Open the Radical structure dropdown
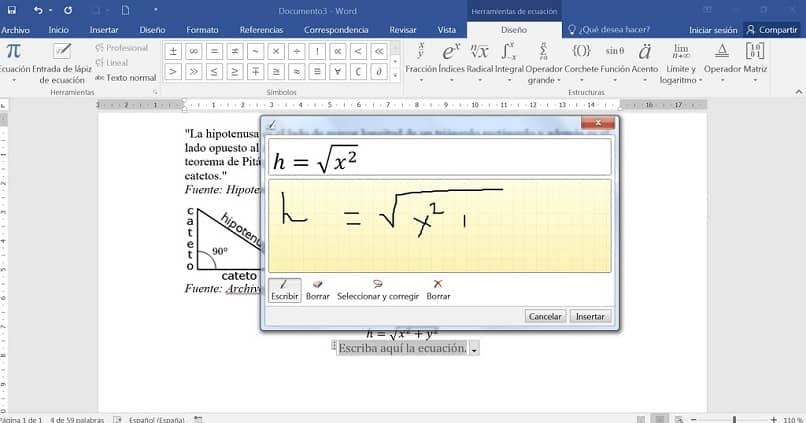Viewport: 806px width, 423px height. [x=480, y=63]
